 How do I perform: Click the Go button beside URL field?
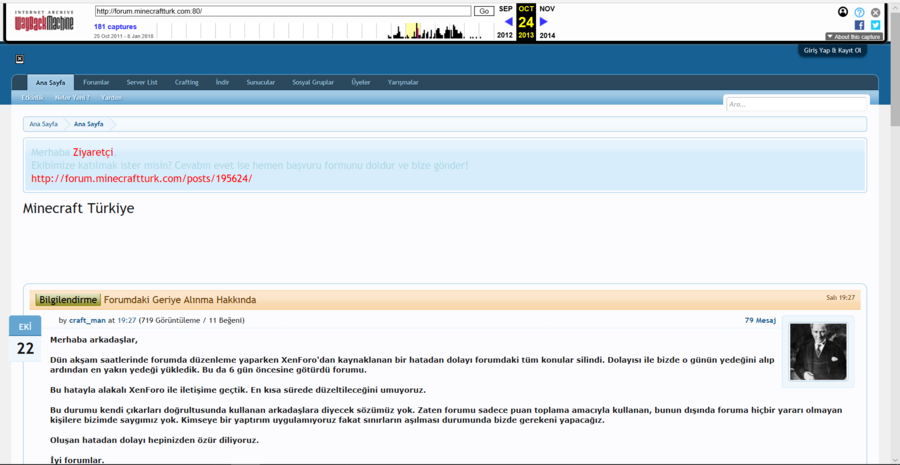click(x=484, y=11)
